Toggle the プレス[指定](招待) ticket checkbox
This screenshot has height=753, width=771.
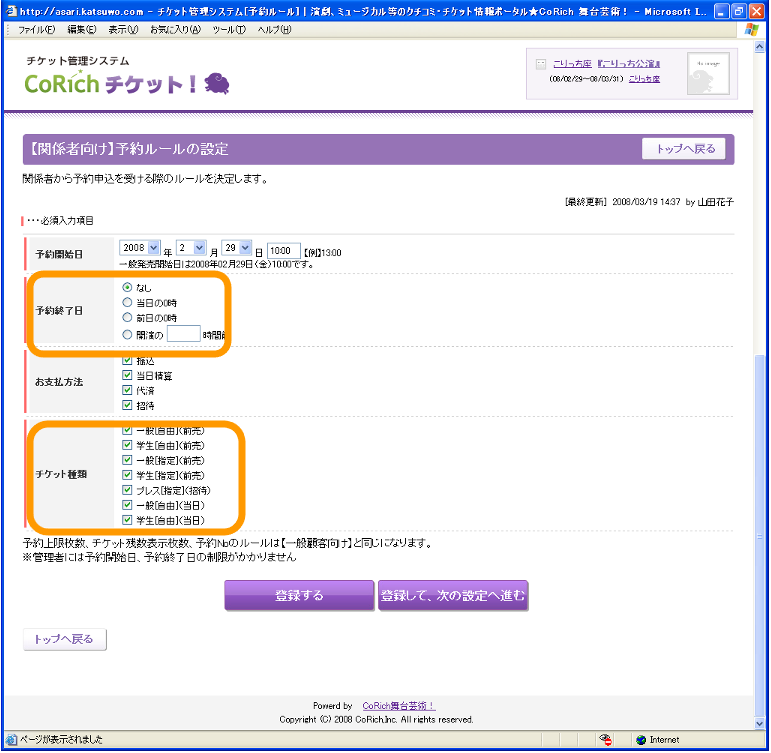pos(127,491)
